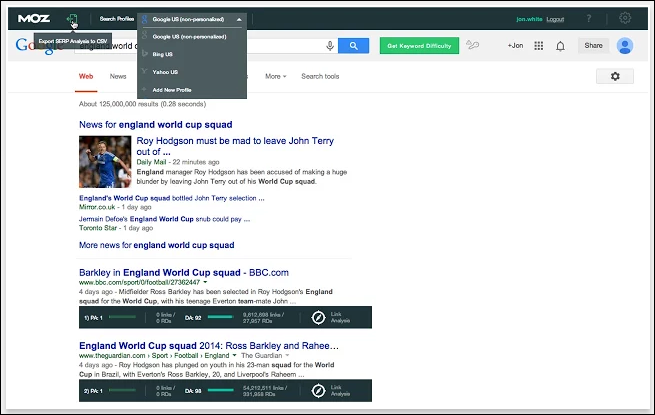The width and height of the screenshot is (655, 415).
Task: Click the Logout link
Action: [555, 19]
